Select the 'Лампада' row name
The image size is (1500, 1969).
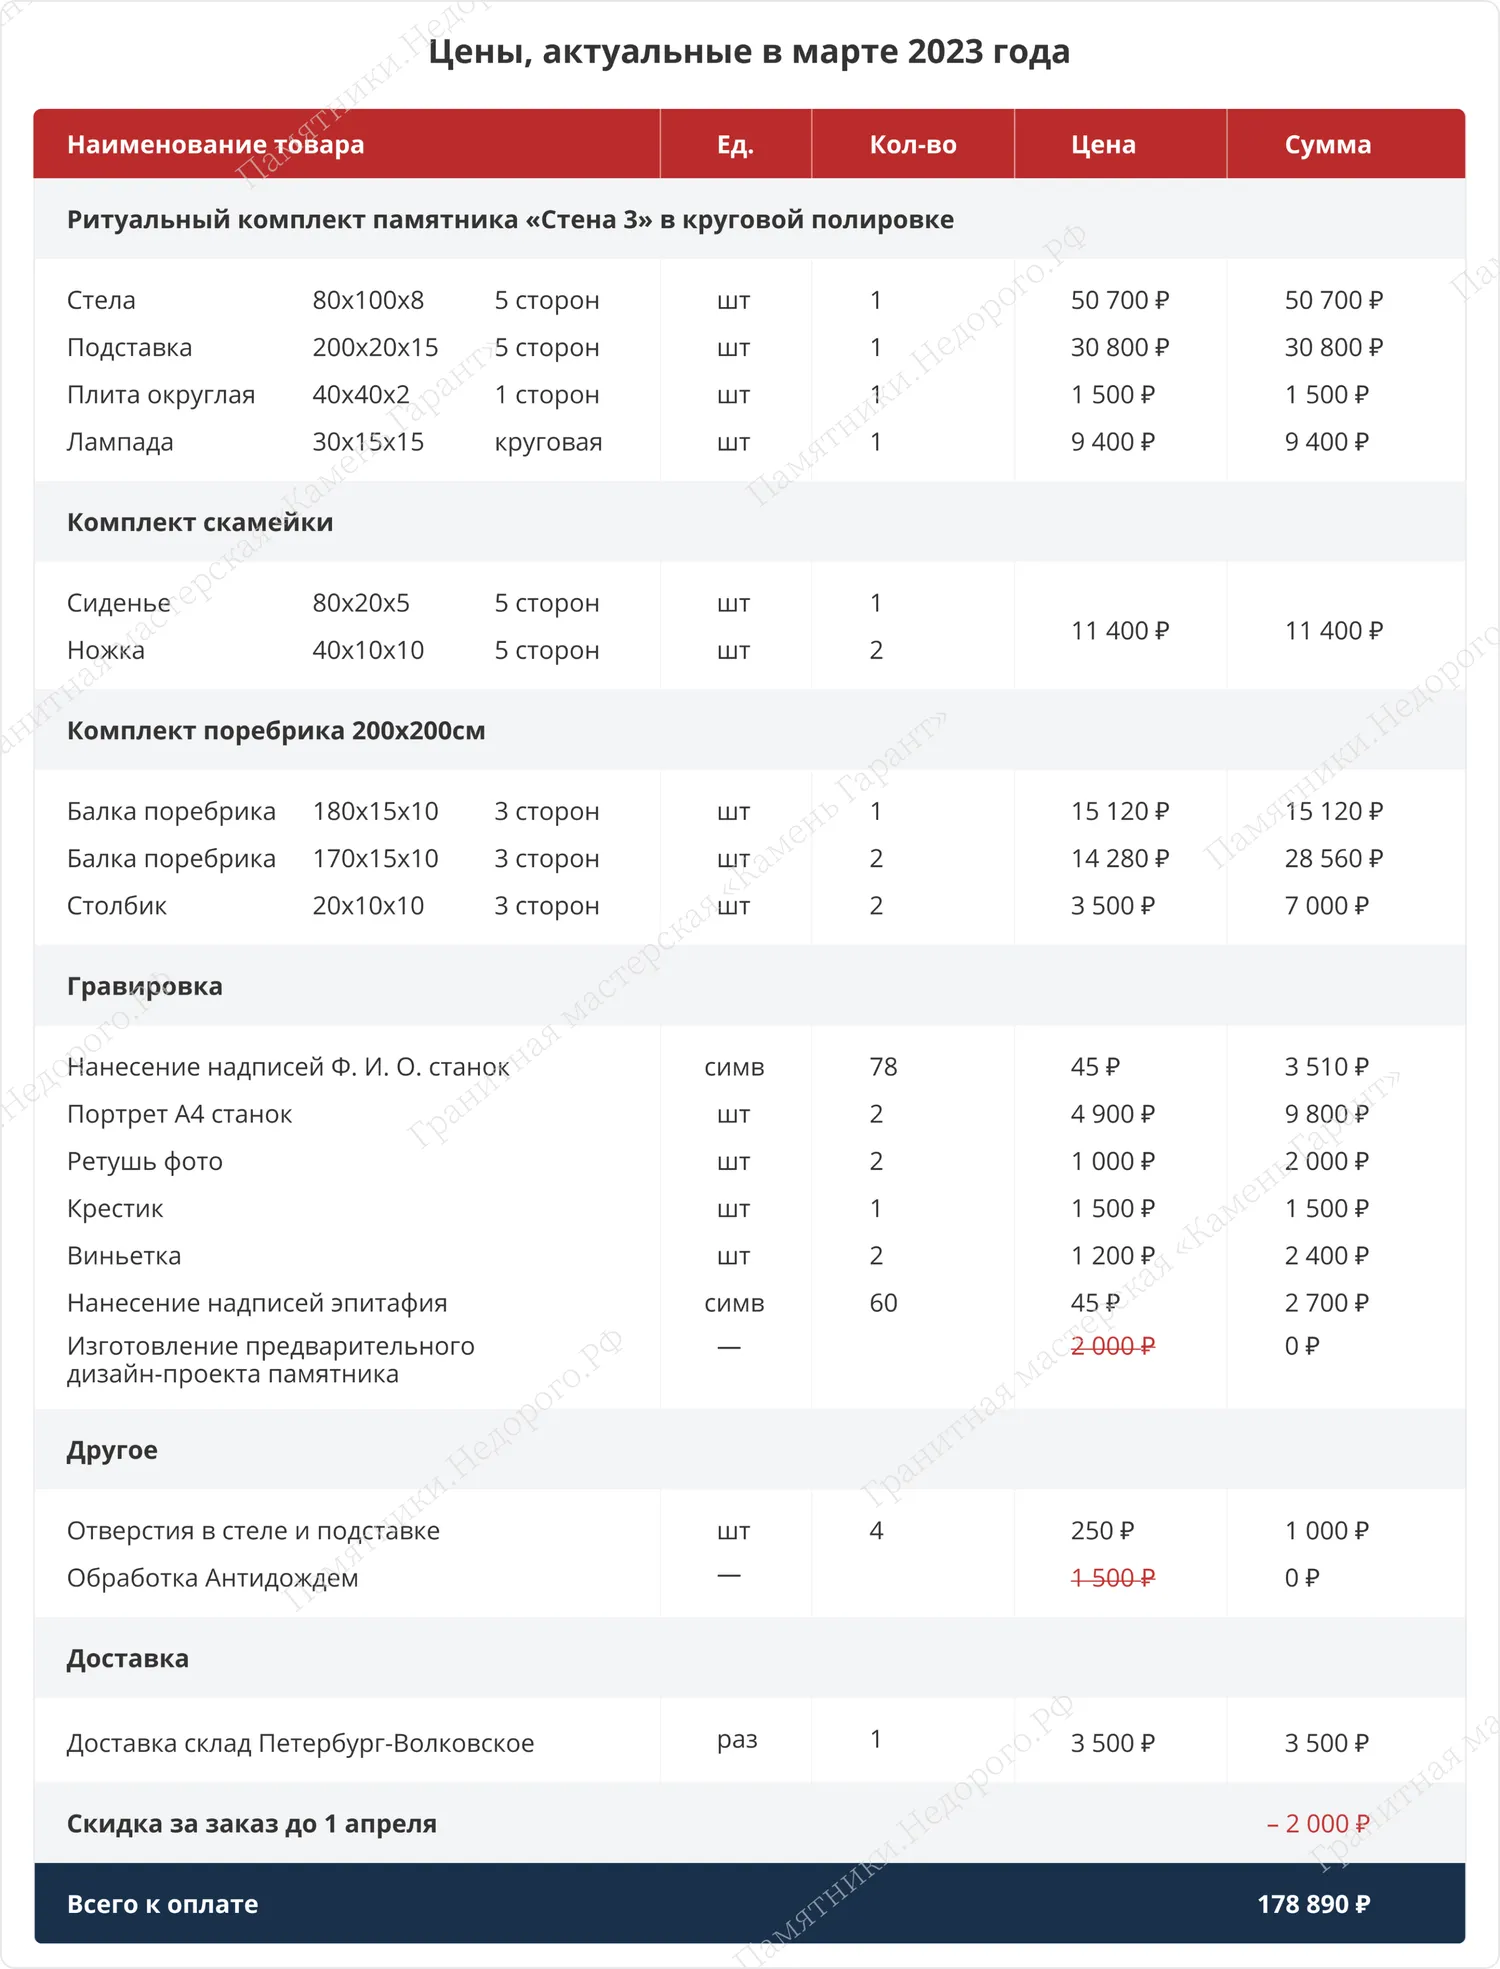click(120, 442)
